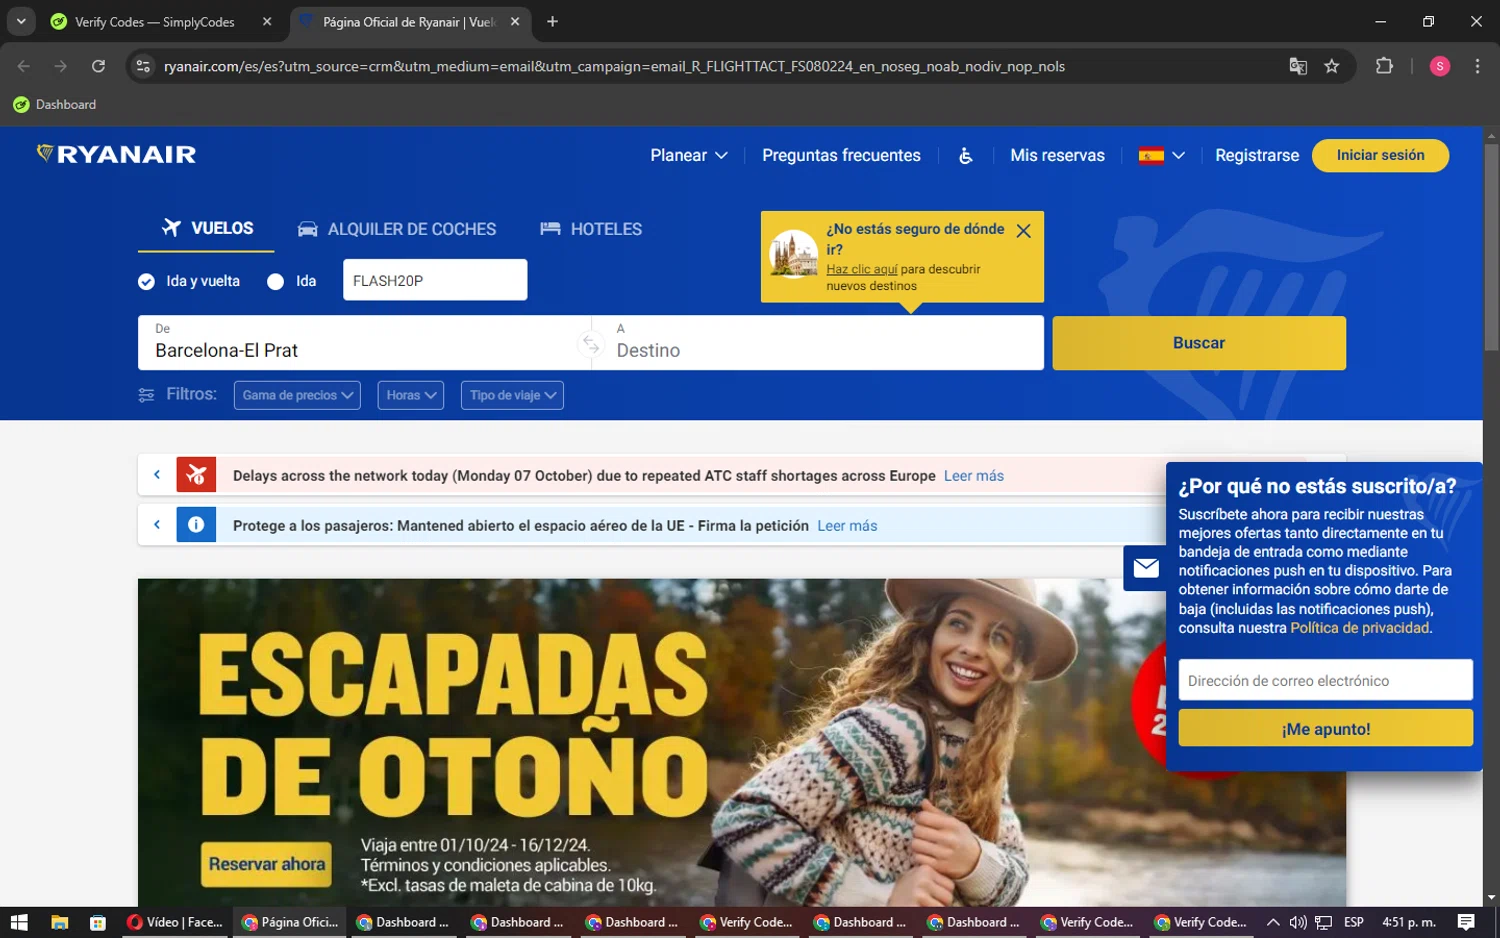
Task: Click the red delayed-flight alert icon
Action: 196,475
